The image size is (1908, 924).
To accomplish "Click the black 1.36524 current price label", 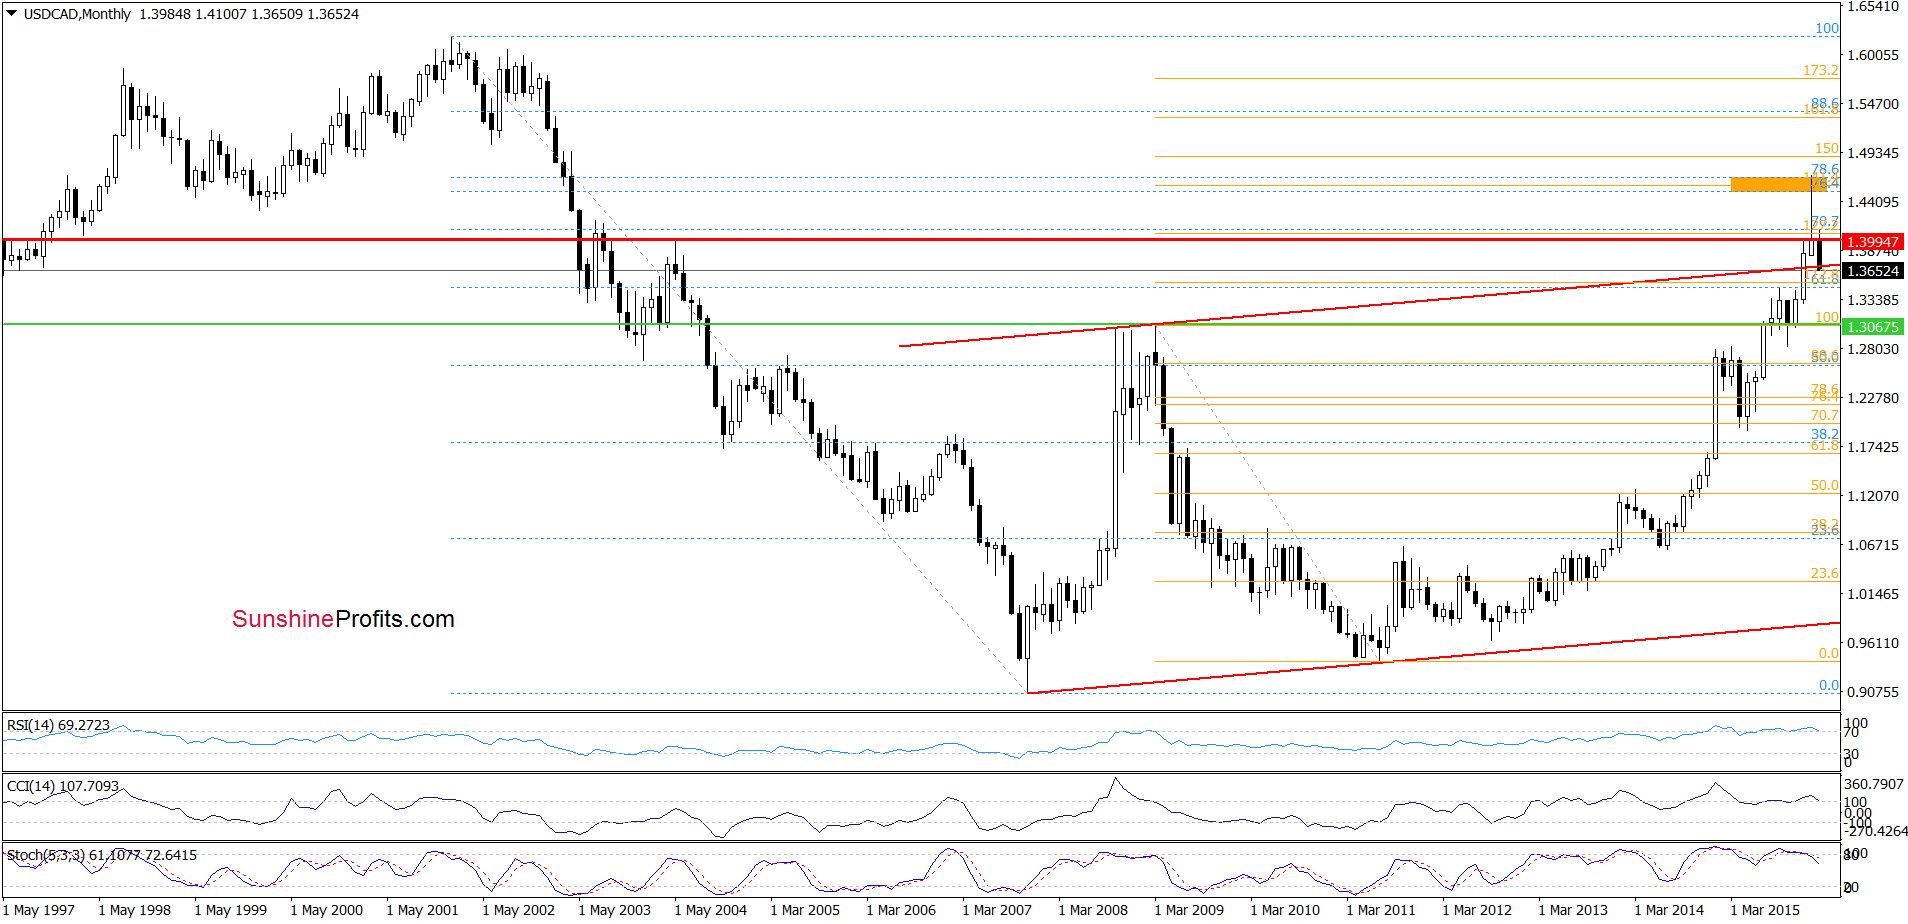I will click(1873, 271).
